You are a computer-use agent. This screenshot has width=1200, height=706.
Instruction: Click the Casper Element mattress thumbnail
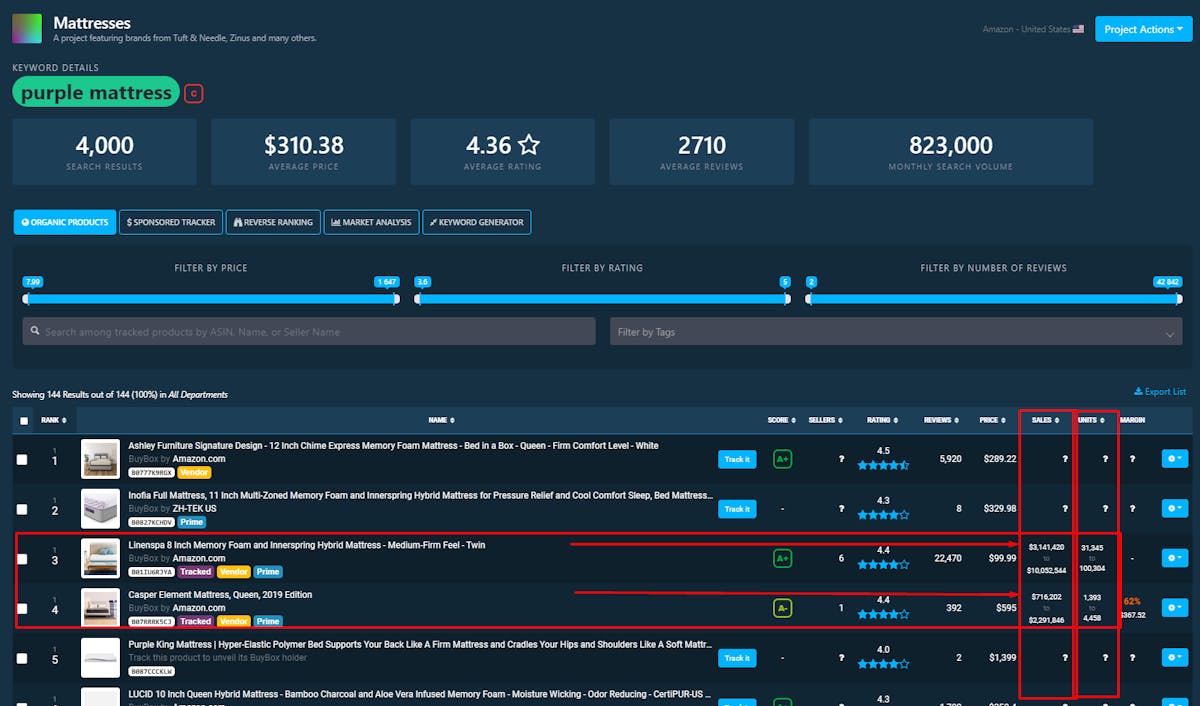point(100,607)
